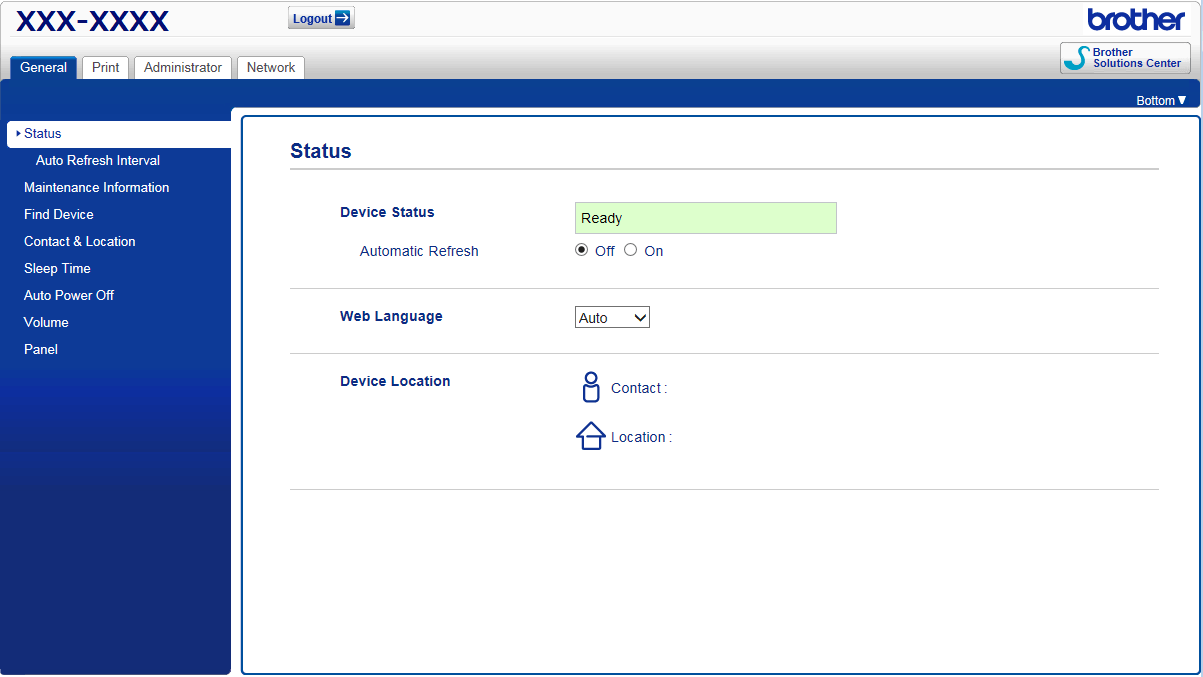Click the Location house icon
1203x677 pixels.
click(x=591, y=436)
